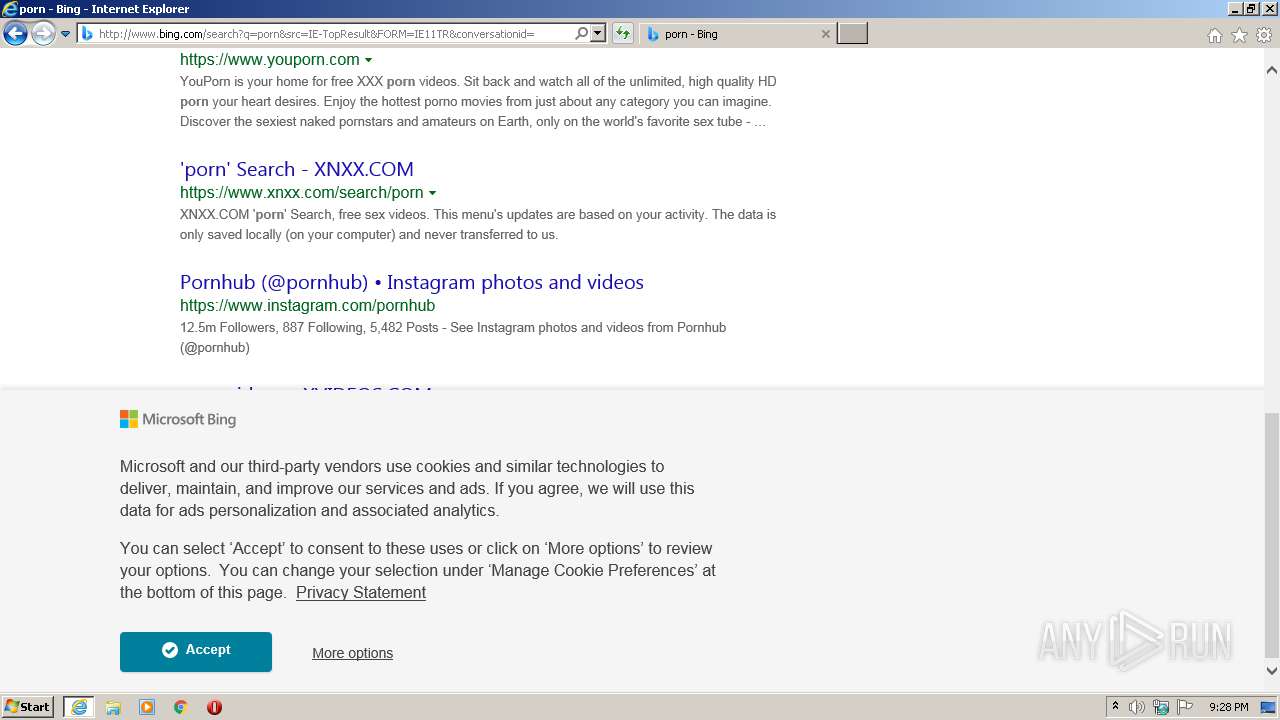Click the Show desktop button

point(1269,707)
